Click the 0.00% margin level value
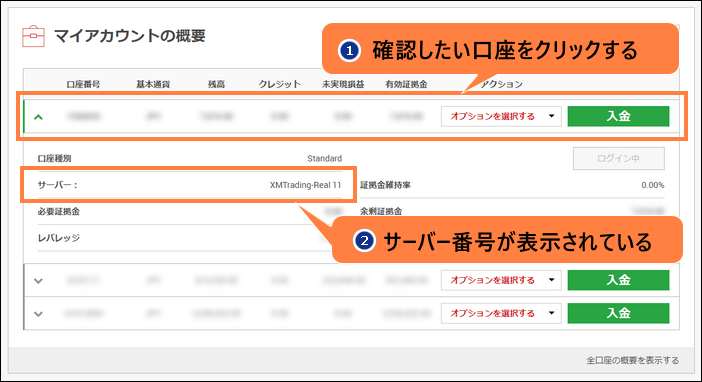702x382 pixels. pyautogui.click(x=653, y=185)
